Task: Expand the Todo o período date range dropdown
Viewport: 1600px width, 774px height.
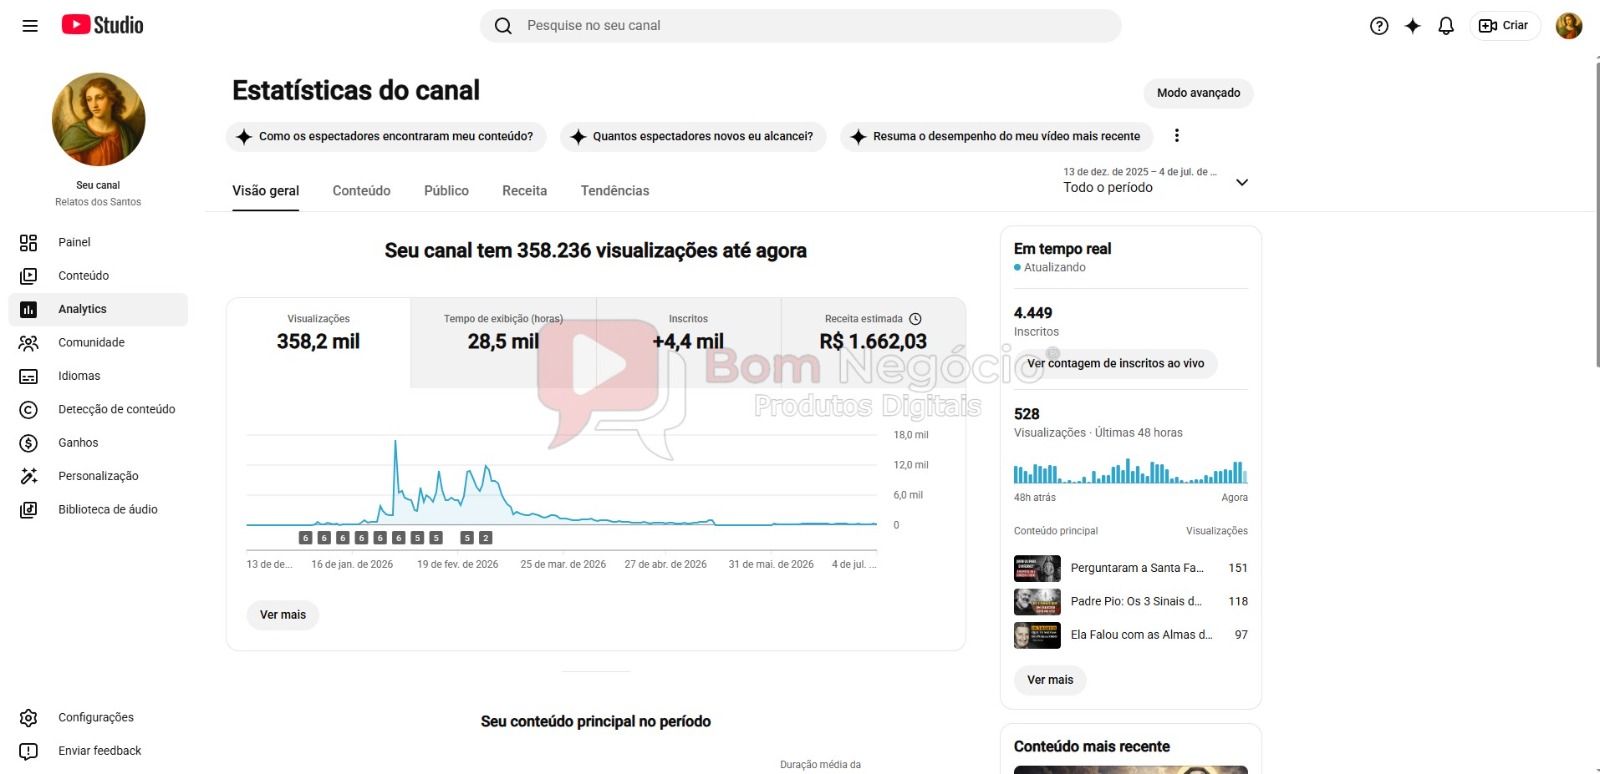Action: (1156, 180)
